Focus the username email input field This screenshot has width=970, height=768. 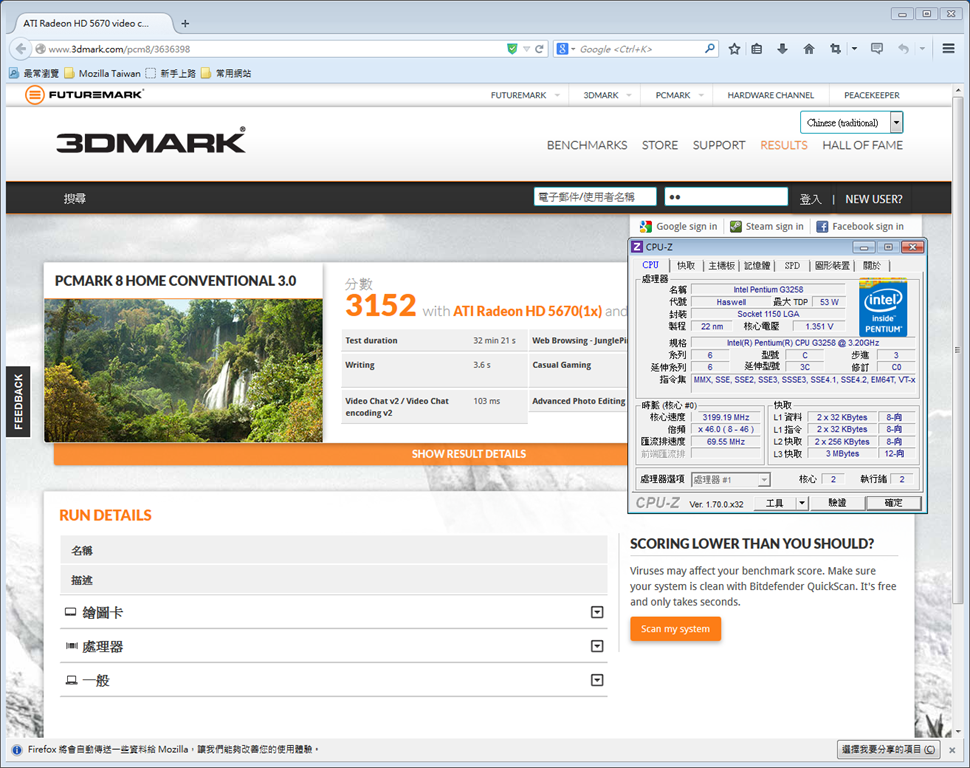594,197
